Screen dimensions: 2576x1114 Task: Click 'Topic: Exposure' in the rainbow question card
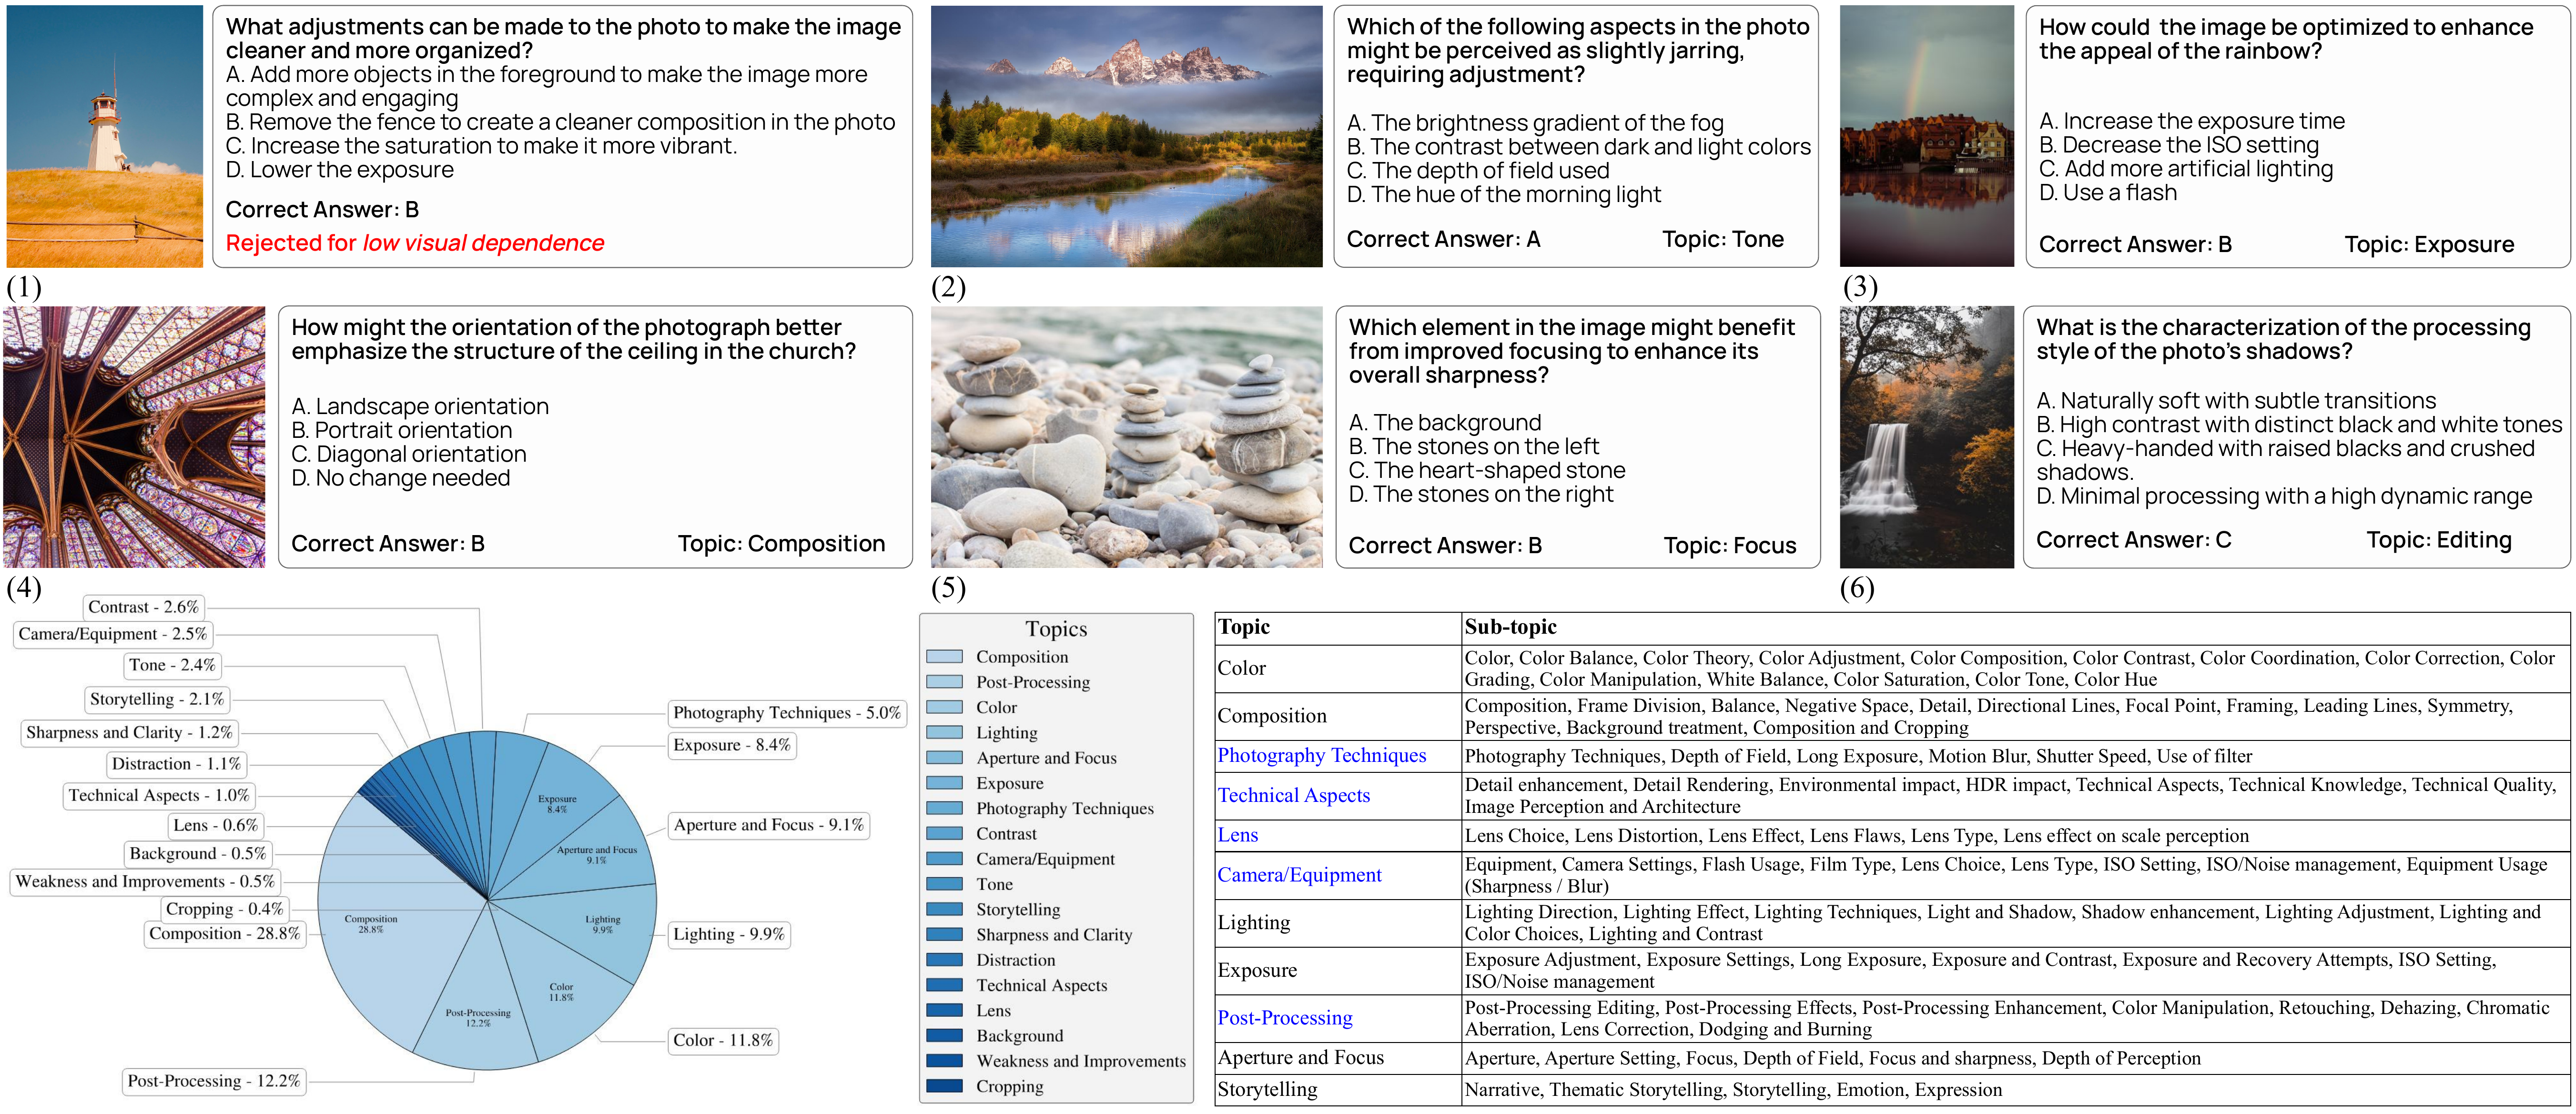[x=2429, y=244]
